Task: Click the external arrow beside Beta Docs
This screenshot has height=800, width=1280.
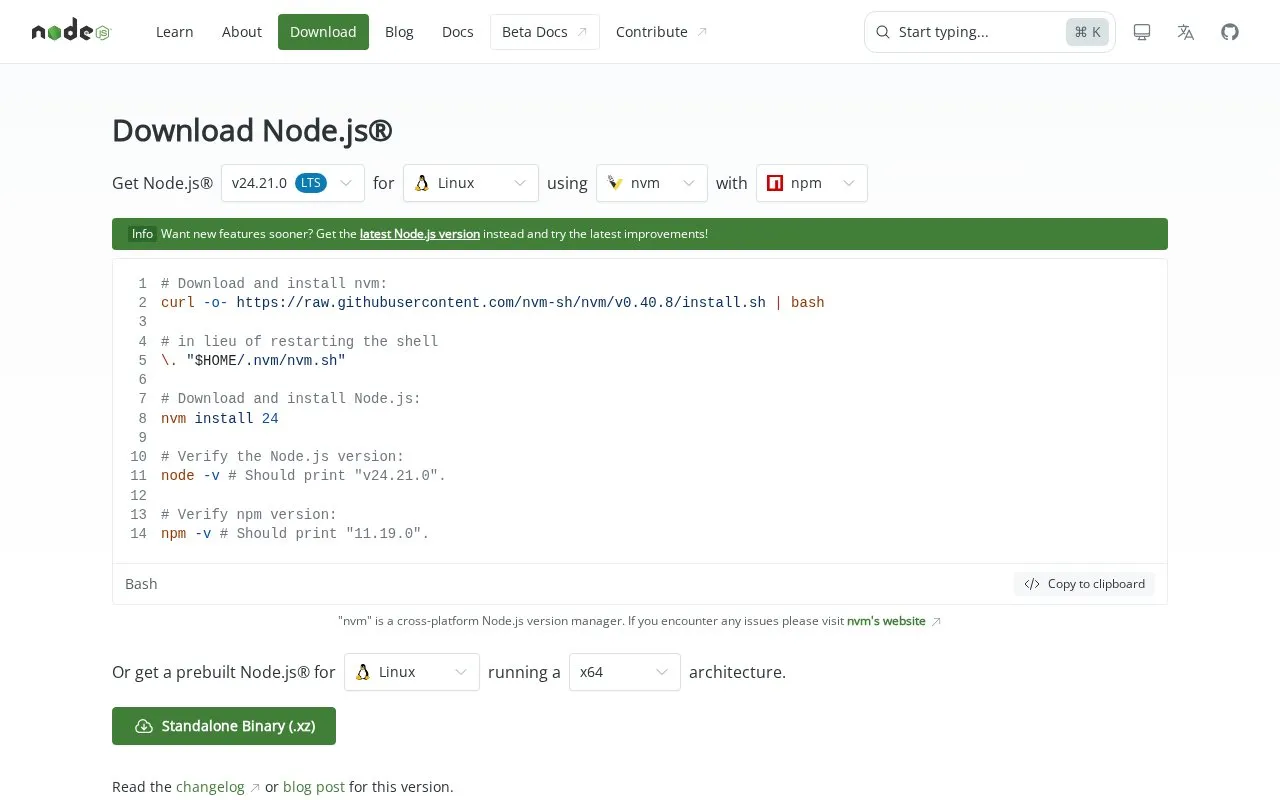Action: pyautogui.click(x=582, y=32)
